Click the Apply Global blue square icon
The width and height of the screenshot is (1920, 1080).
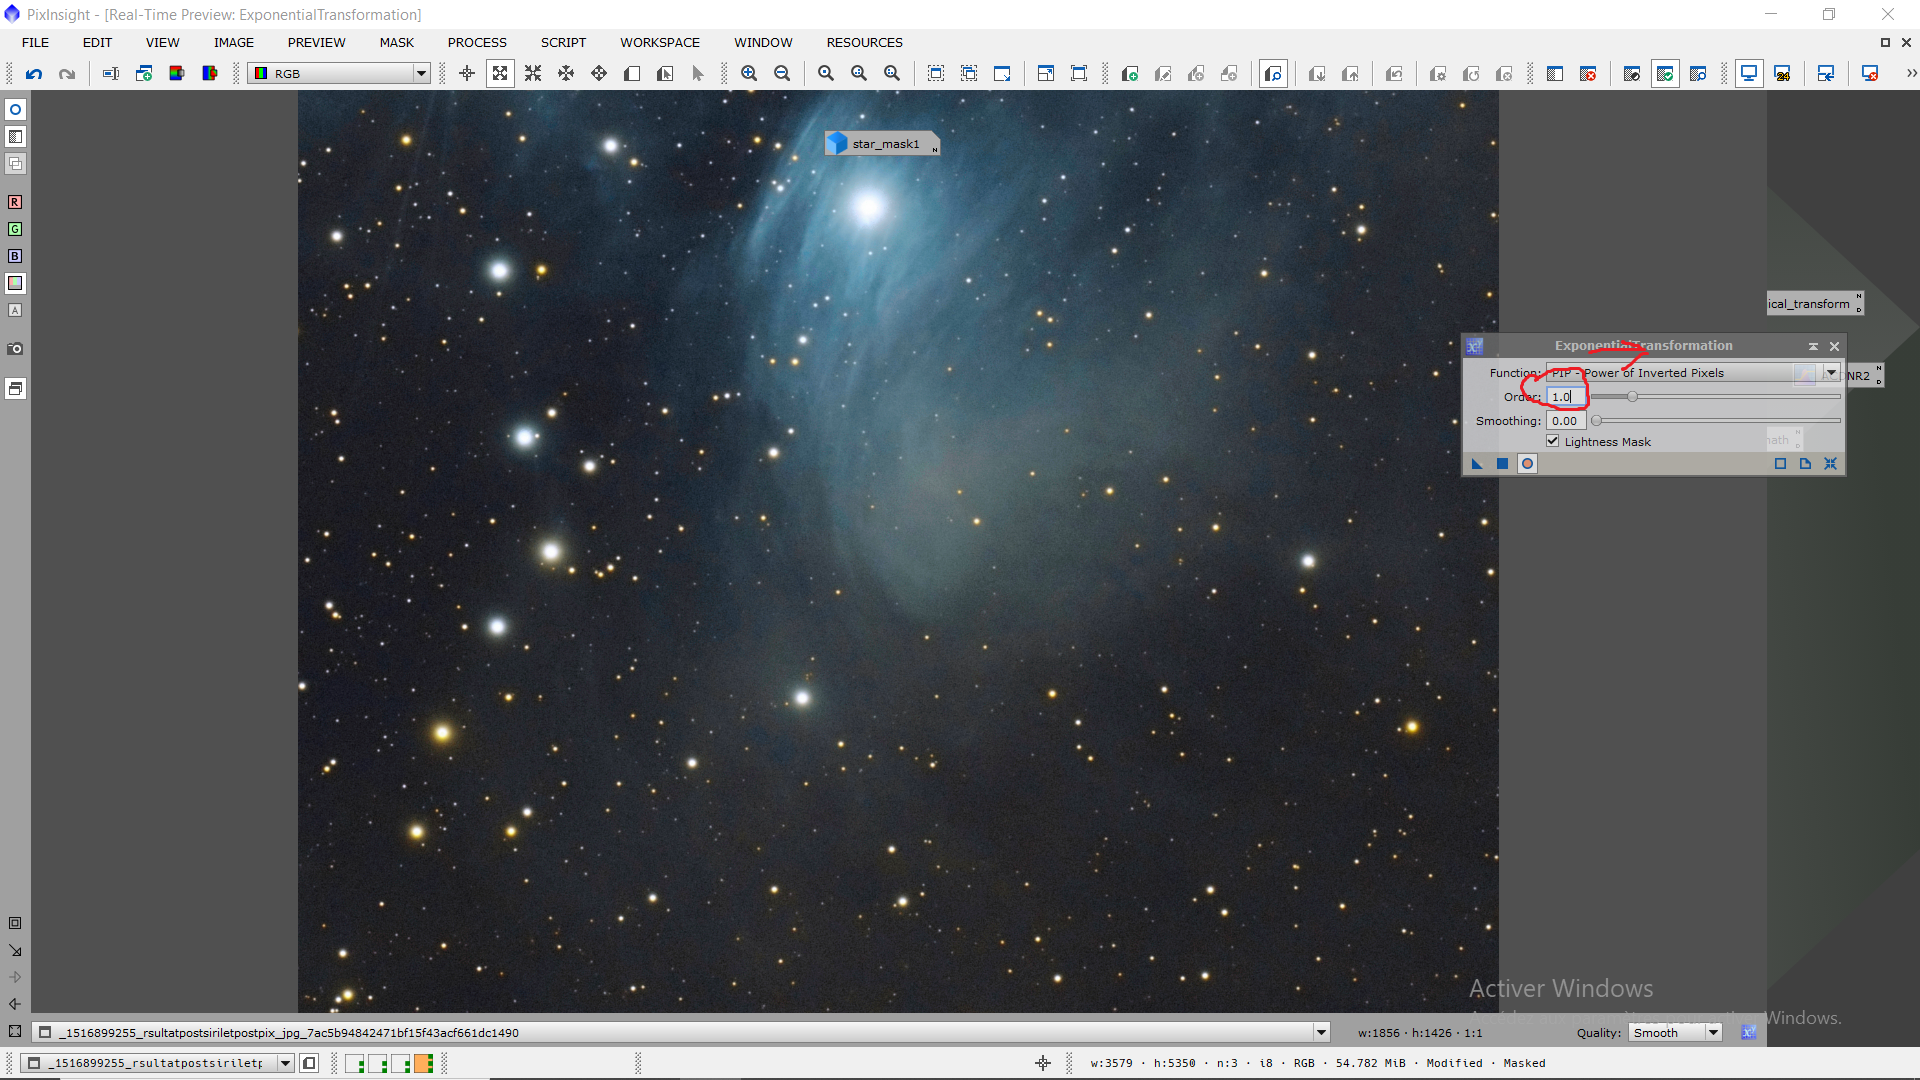coord(1502,463)
